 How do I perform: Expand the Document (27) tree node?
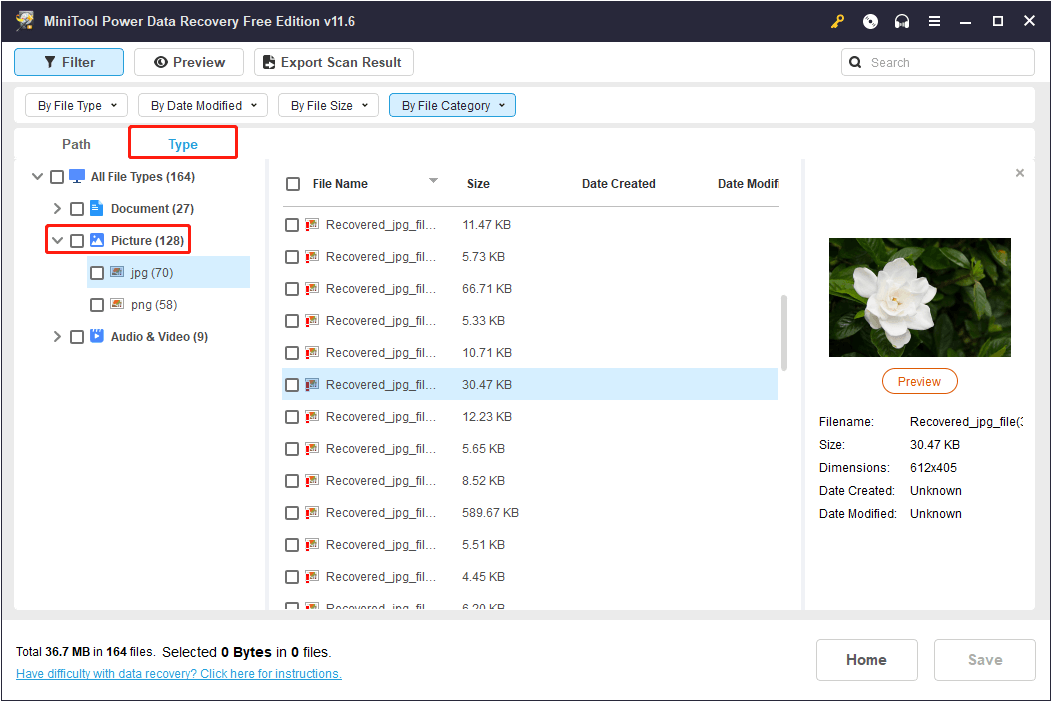pos(57,208)
